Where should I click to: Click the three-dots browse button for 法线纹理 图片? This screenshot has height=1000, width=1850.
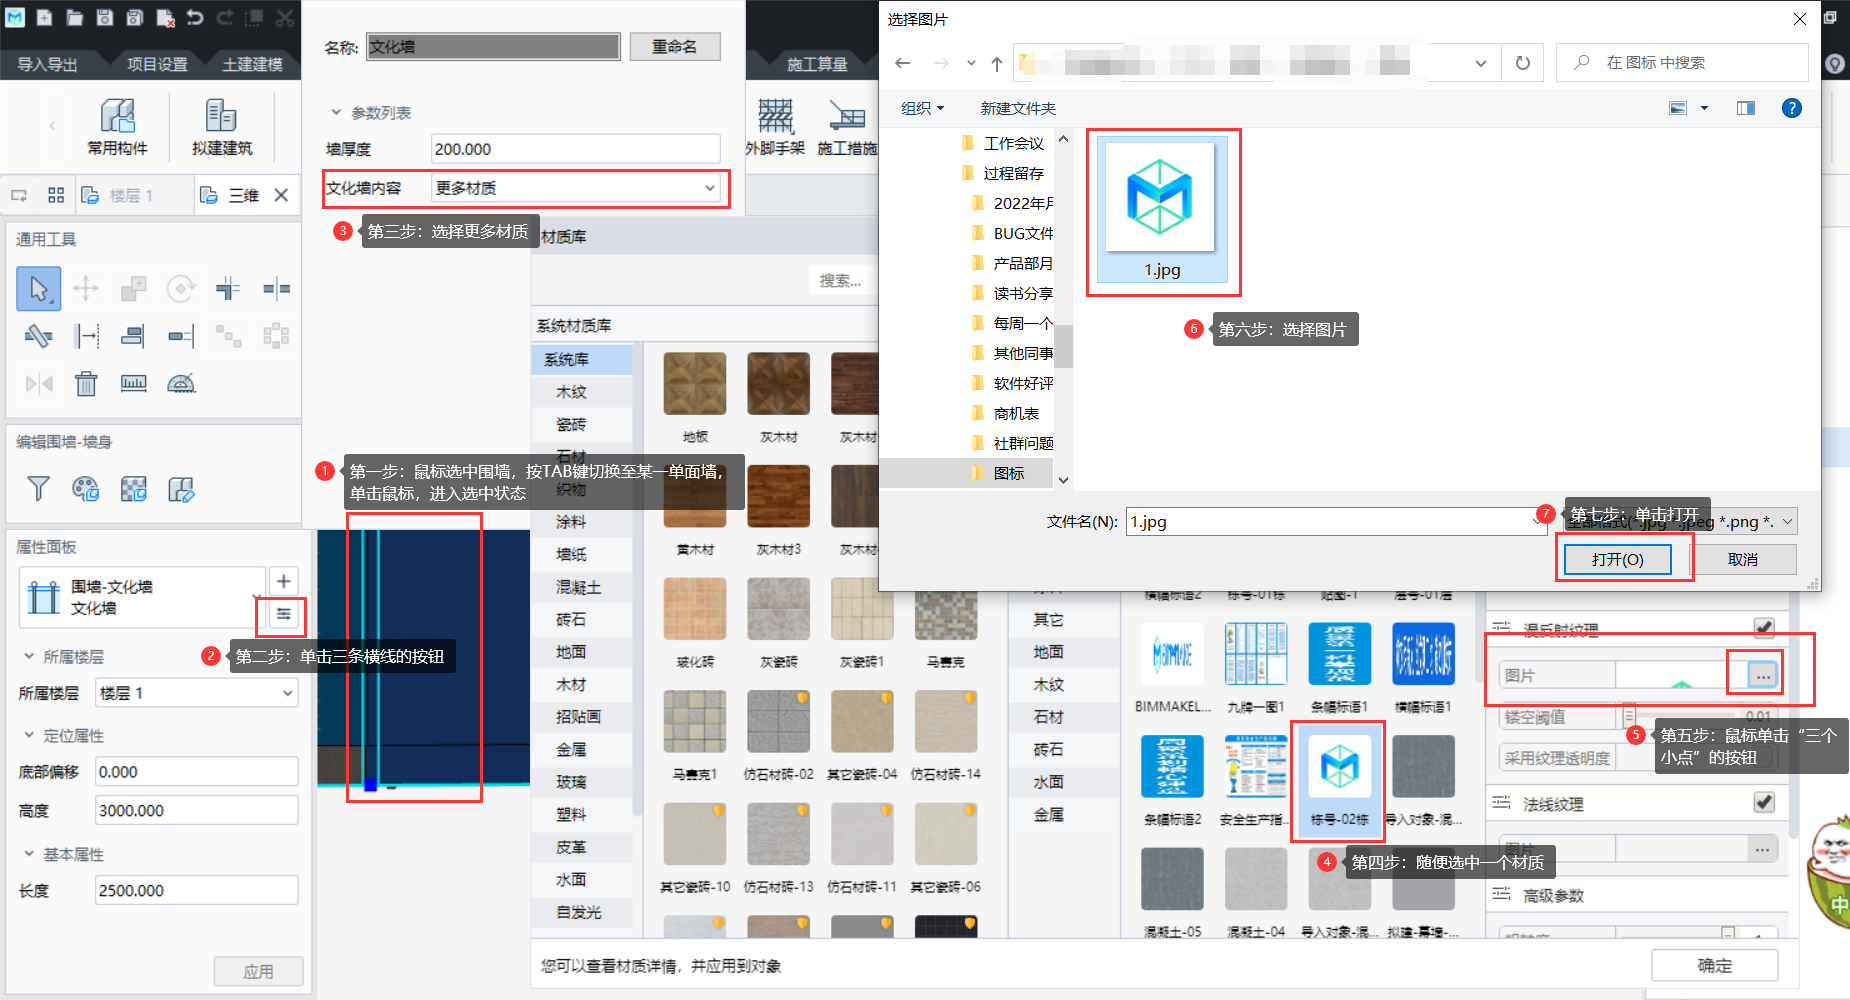click(1762, 850)
